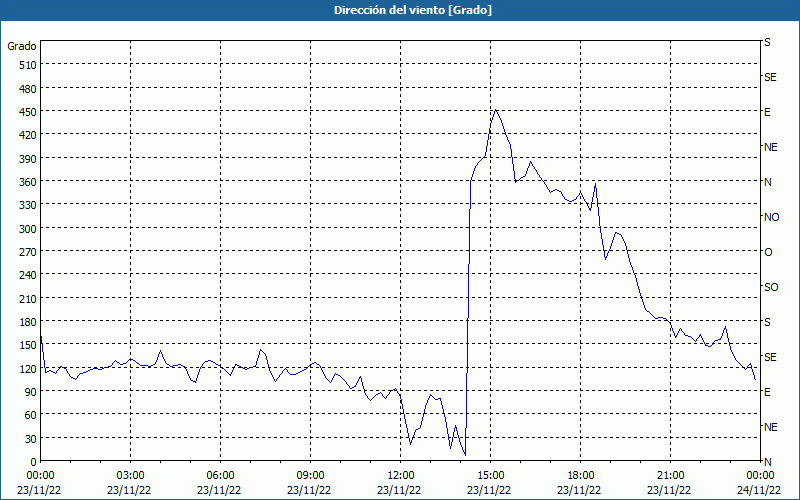The image size is (800, 500).
Task: Select the 23/11/22 date under 12:00
Action: pyautogui.click(x=399, y=490)
